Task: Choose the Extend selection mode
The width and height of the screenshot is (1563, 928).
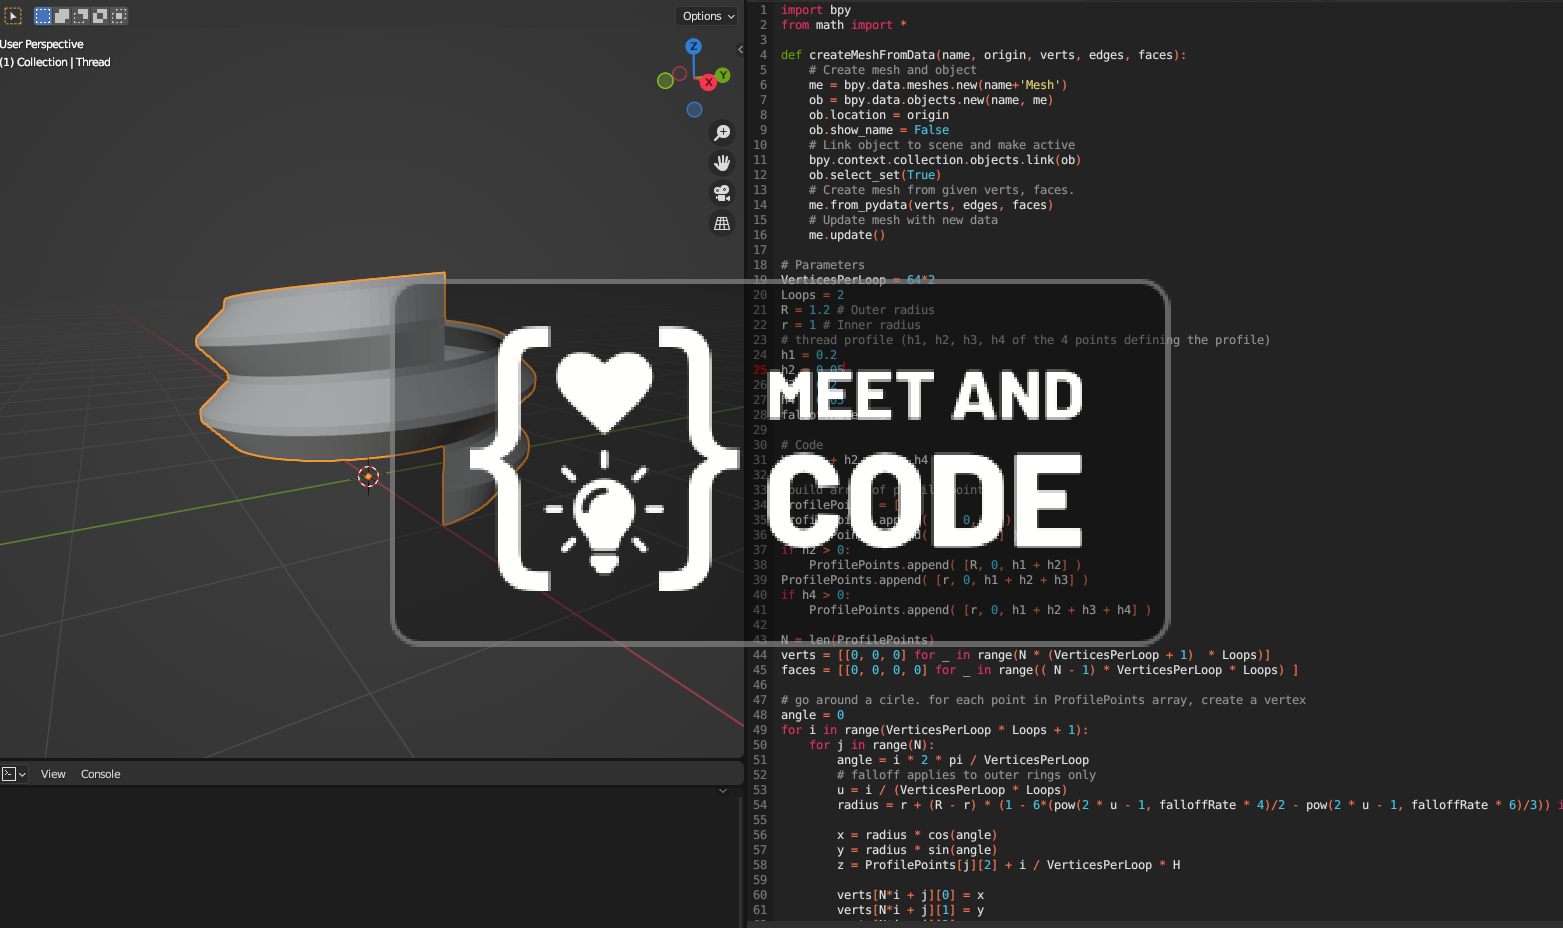Action: [x=62, y=16]
